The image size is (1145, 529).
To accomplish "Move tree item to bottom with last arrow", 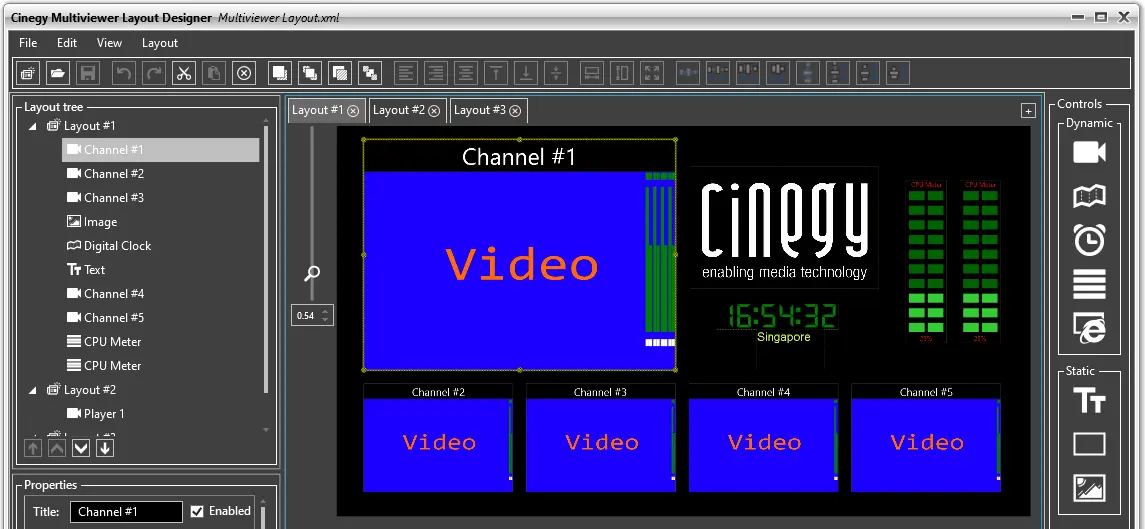I will click(x=105, y=448).
